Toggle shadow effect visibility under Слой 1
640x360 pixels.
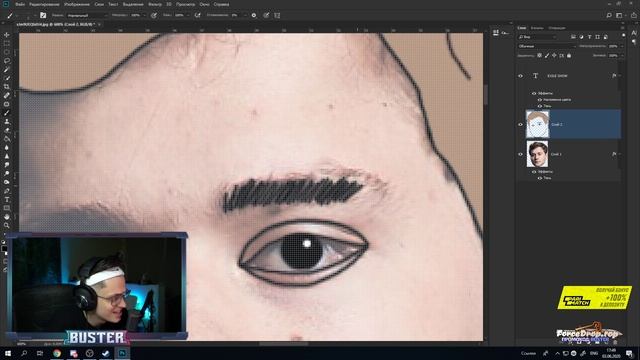point(540,178)
